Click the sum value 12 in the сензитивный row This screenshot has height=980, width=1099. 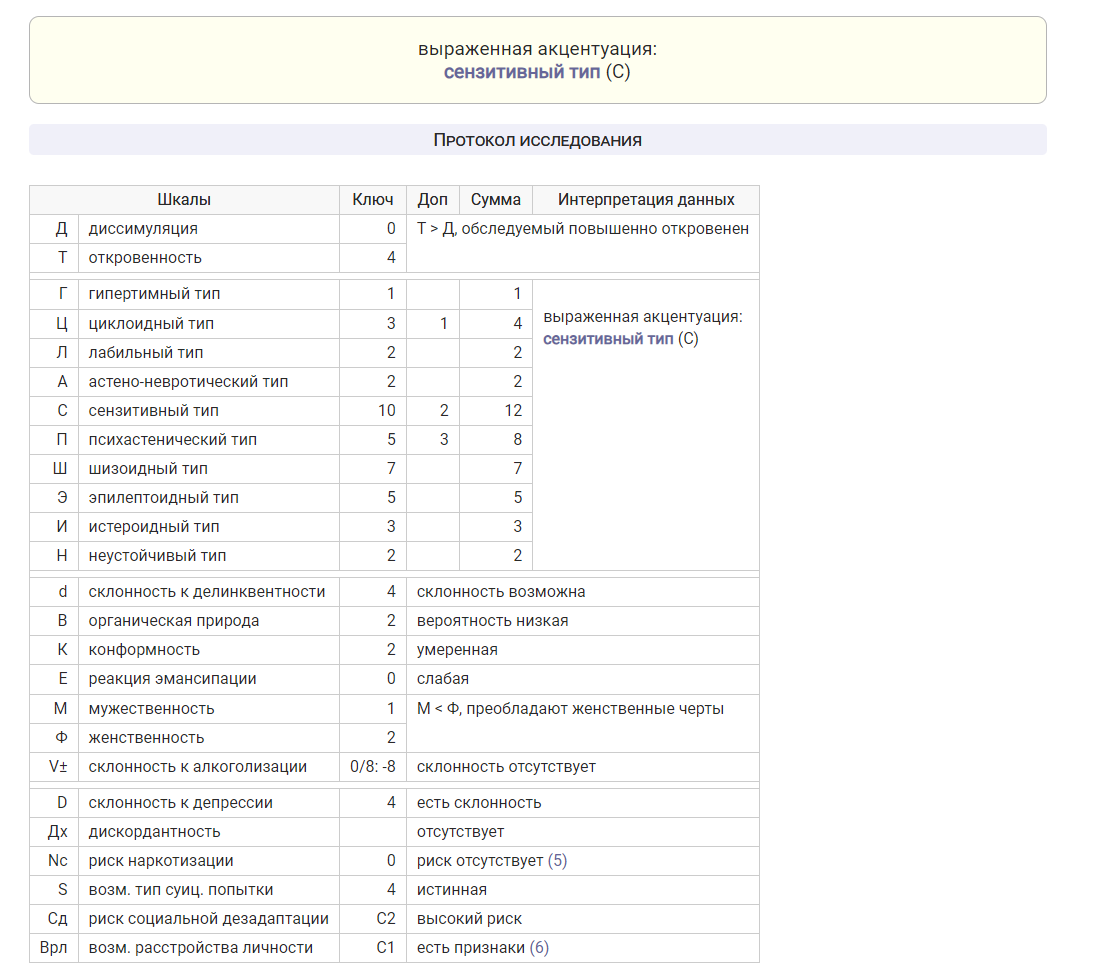point(513,411)
